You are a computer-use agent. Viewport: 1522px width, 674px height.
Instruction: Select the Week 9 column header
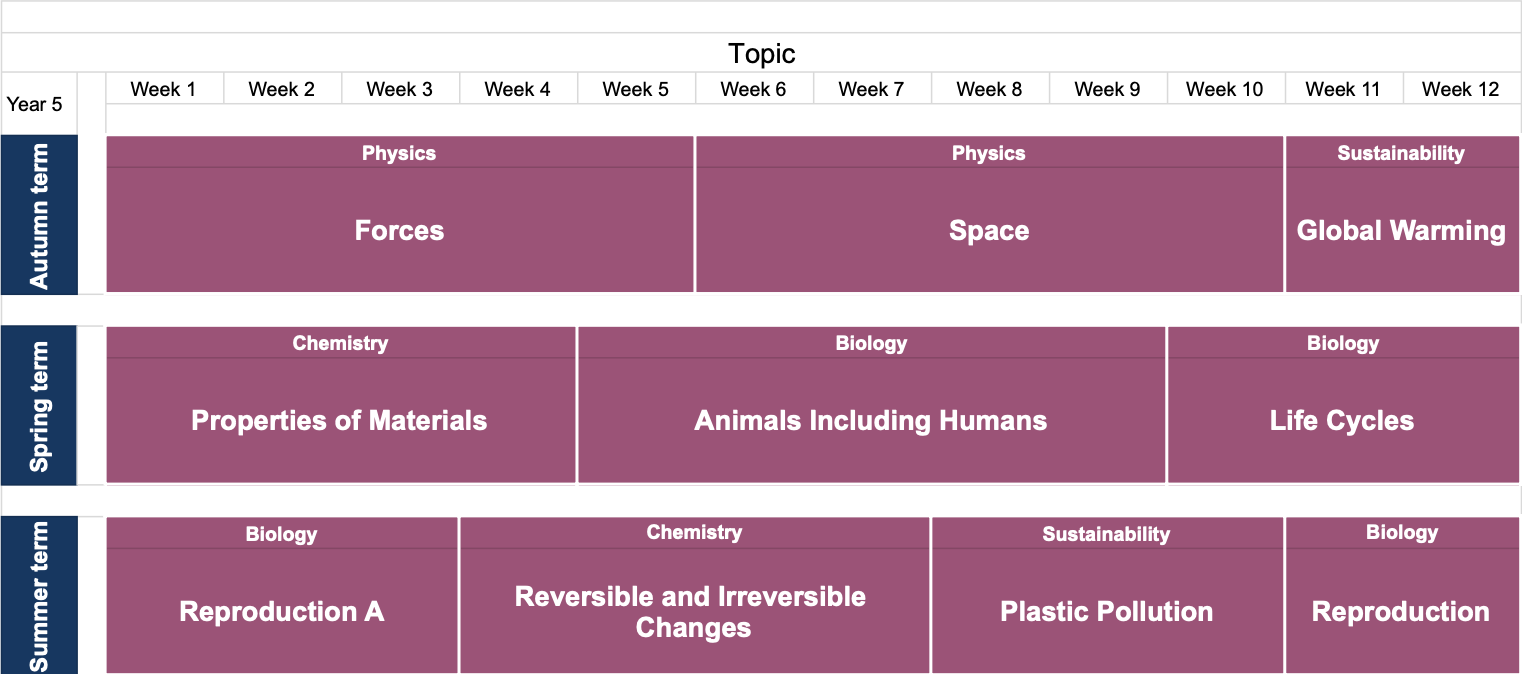[x=1107, y=89]
